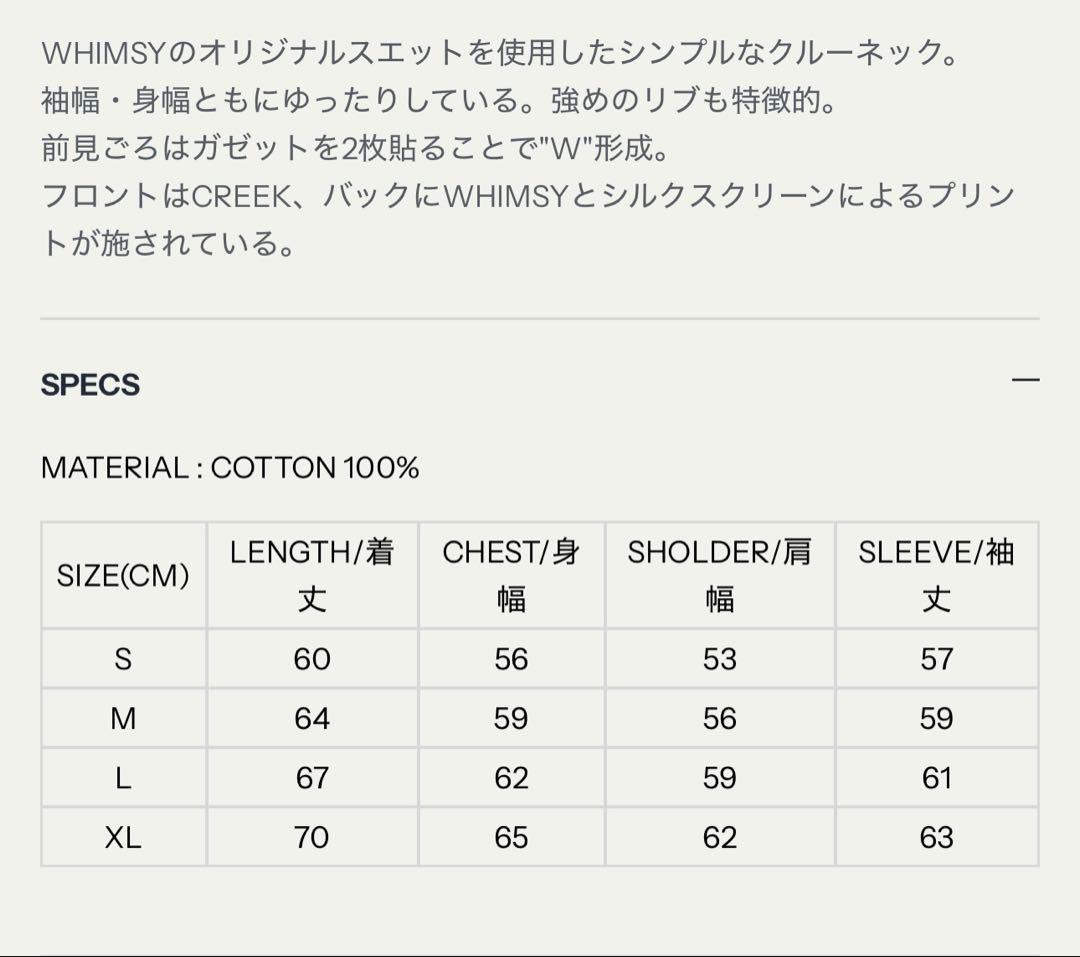Click the chest value 59 for size M
Screen dimensions: 1080x957
[x=513, y=718]
